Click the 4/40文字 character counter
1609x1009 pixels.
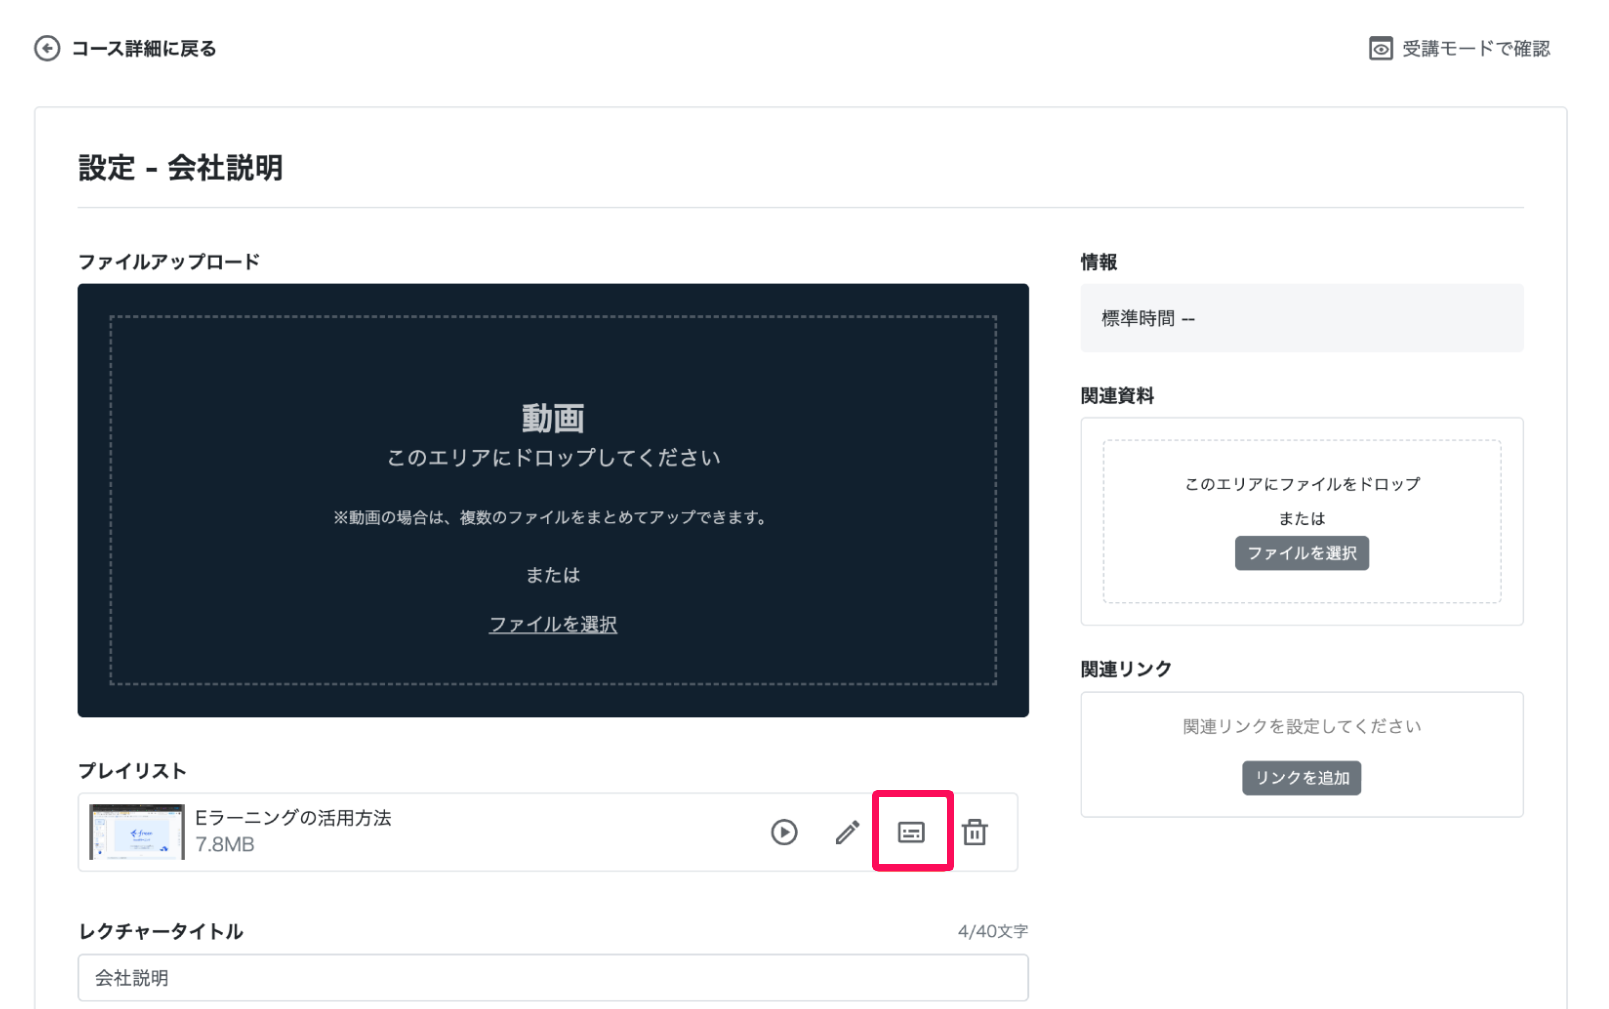coord(992,931)
